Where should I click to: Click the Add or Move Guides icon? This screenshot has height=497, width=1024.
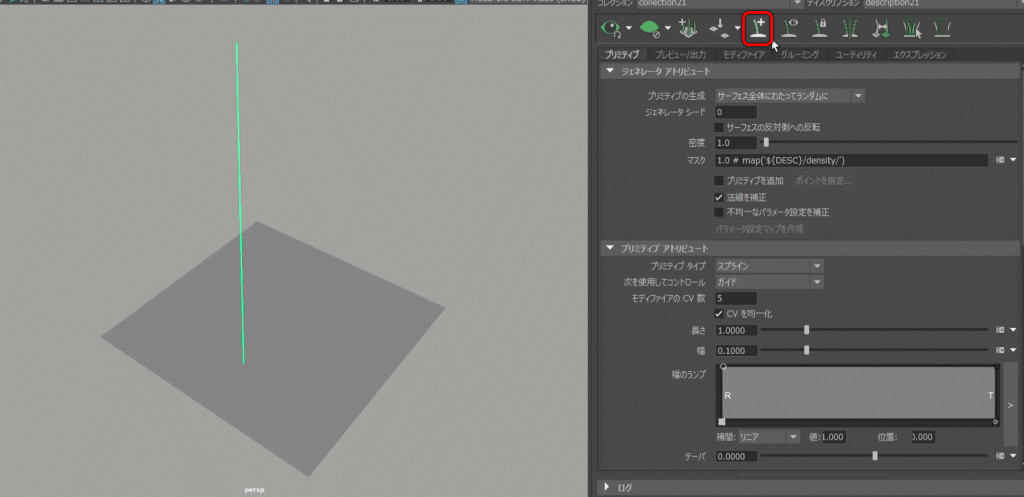[x=759, y=29]
